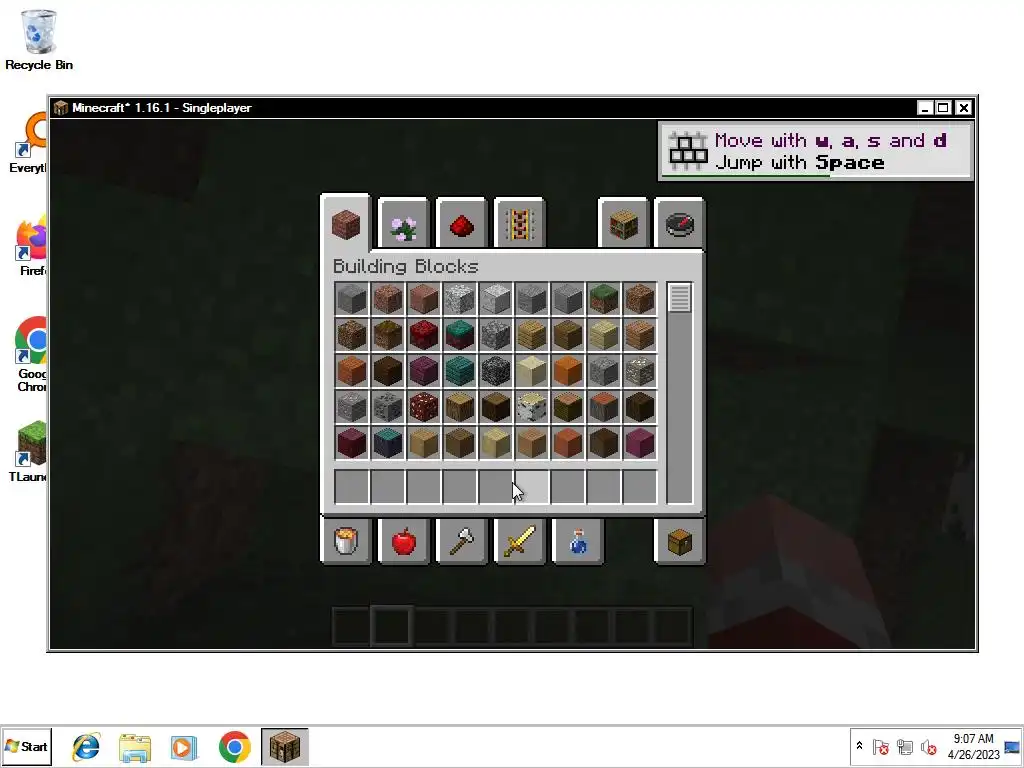Click the muted volume tray icon
Screen dimensions: 1024x768
pos(928,746)
